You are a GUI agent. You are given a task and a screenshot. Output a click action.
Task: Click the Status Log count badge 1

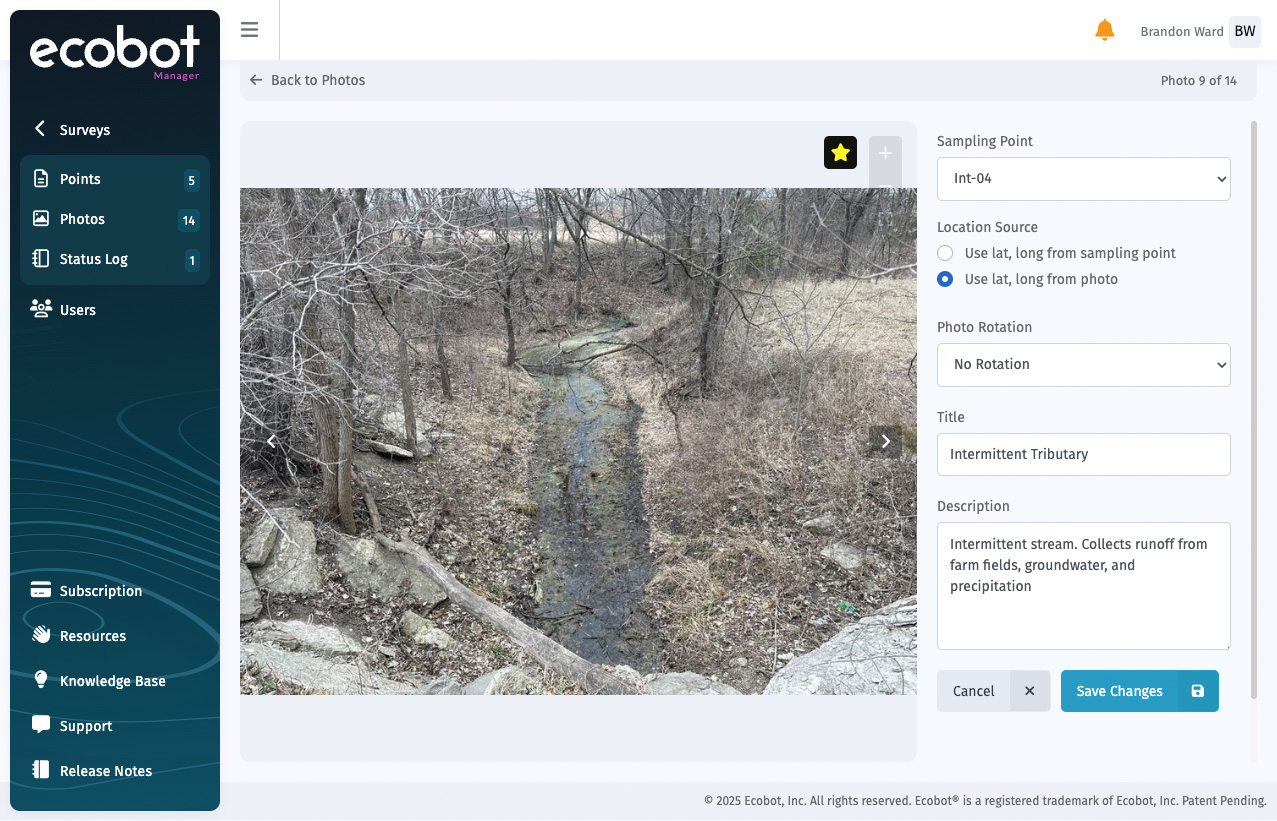pyautogui.click(x=191, y=261)
